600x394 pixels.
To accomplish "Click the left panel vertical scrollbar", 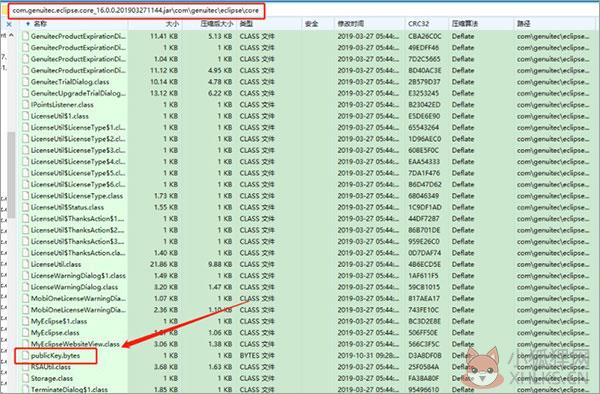I will tap(11, 175).
